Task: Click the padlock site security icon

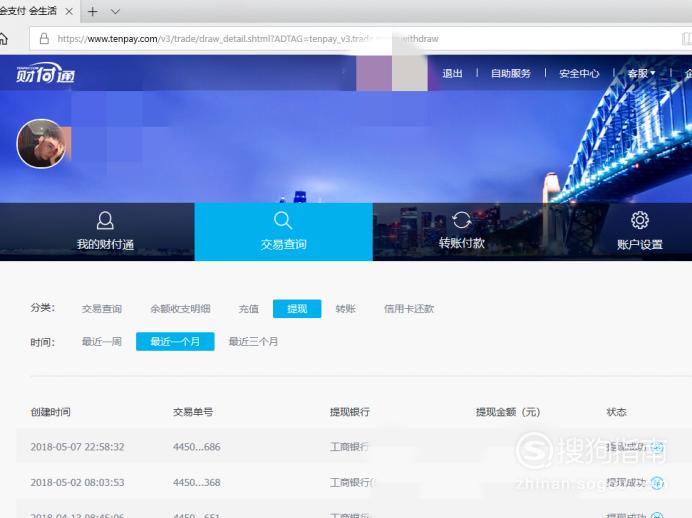Action: [x=44, y=39]
